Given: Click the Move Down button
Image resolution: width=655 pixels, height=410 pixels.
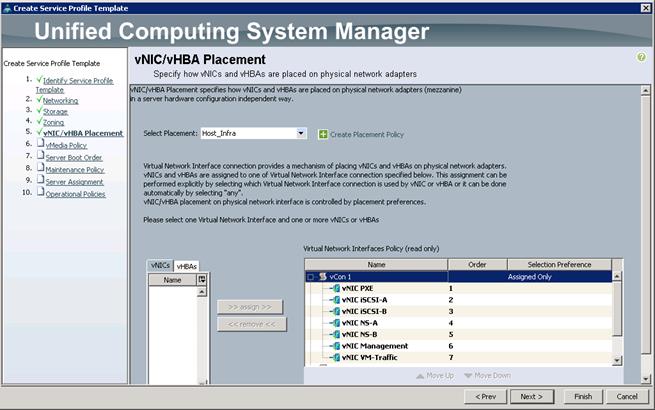Looking at the screenshot, I should (487, 376).
